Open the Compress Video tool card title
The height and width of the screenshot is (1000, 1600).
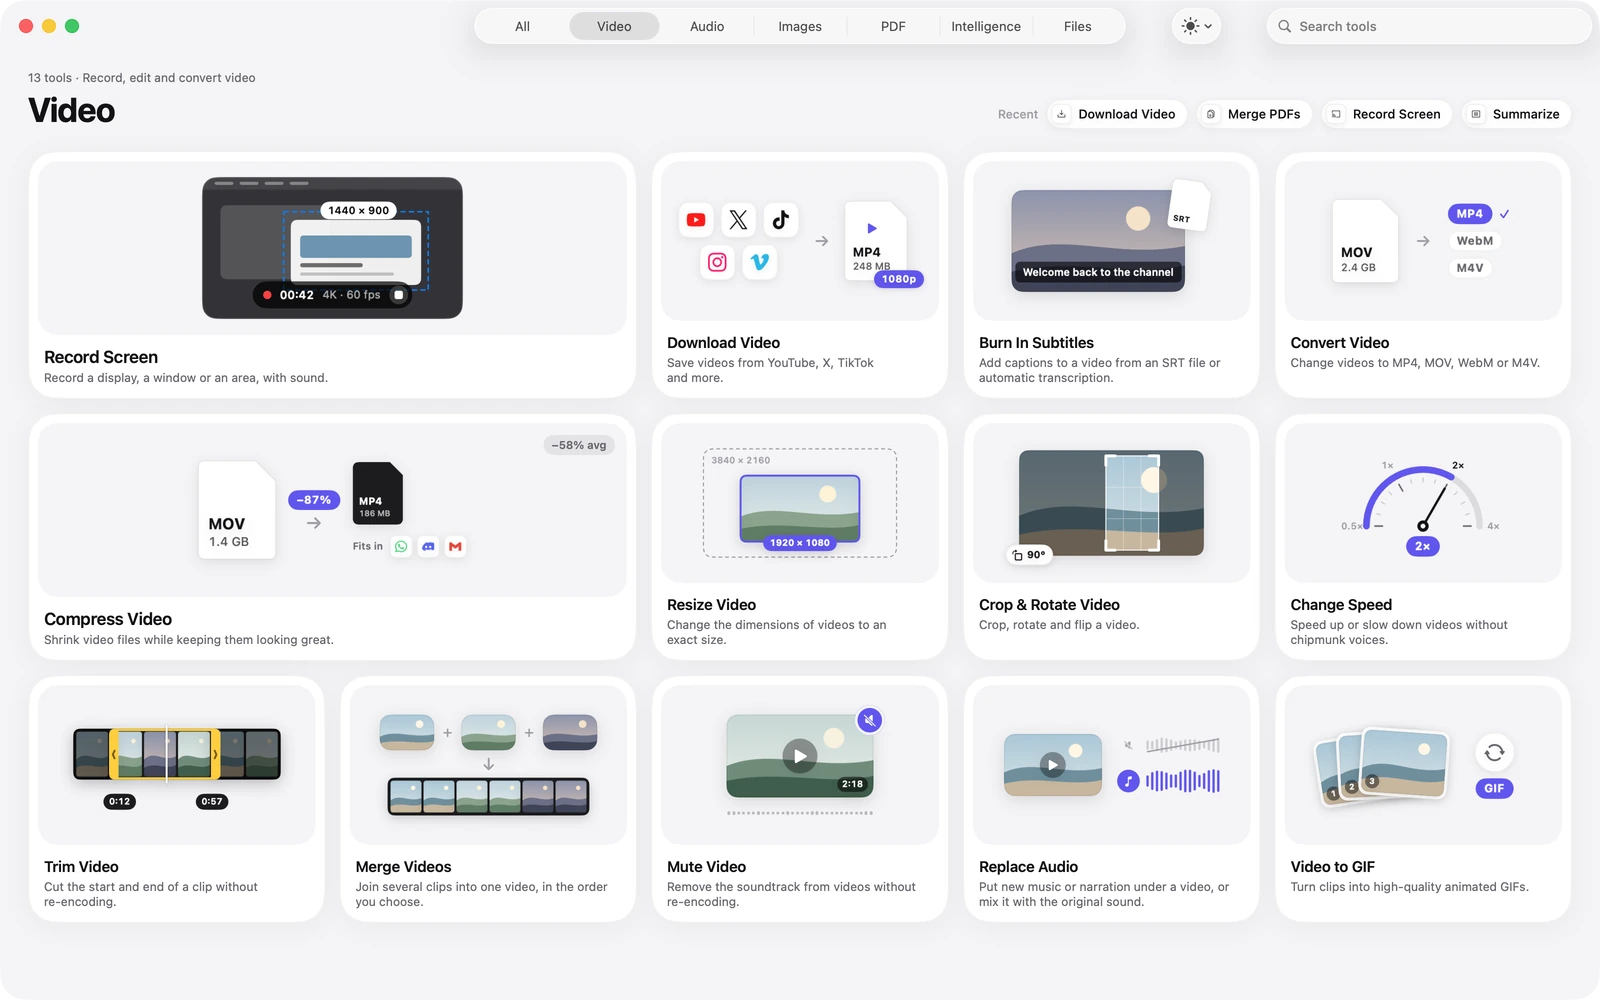point(108,619)
